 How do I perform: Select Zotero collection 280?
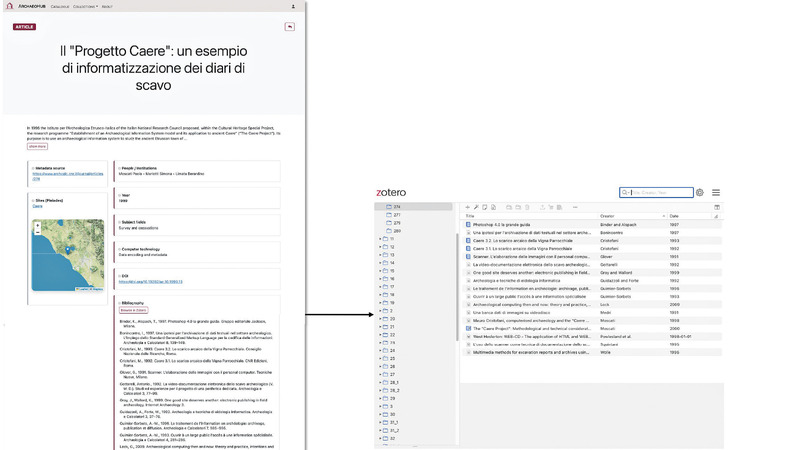pyautogui.click(x=396, y=231)
